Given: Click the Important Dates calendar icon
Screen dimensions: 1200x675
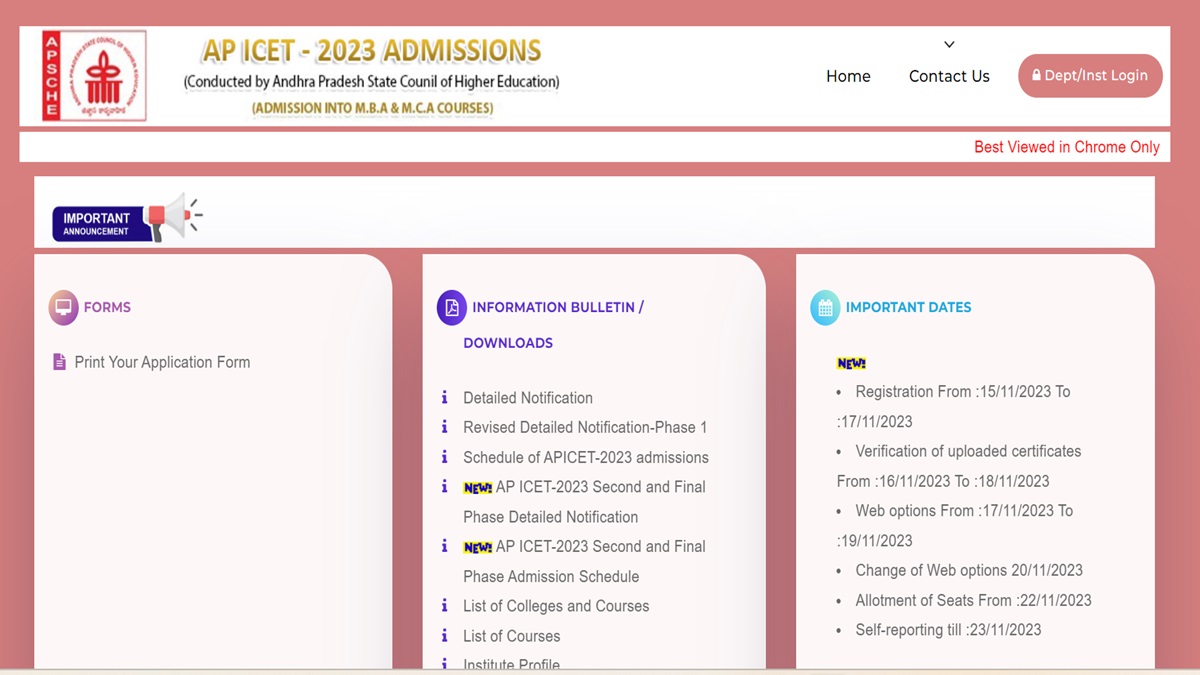Looking at the screenshot, I should pos(825,308).
